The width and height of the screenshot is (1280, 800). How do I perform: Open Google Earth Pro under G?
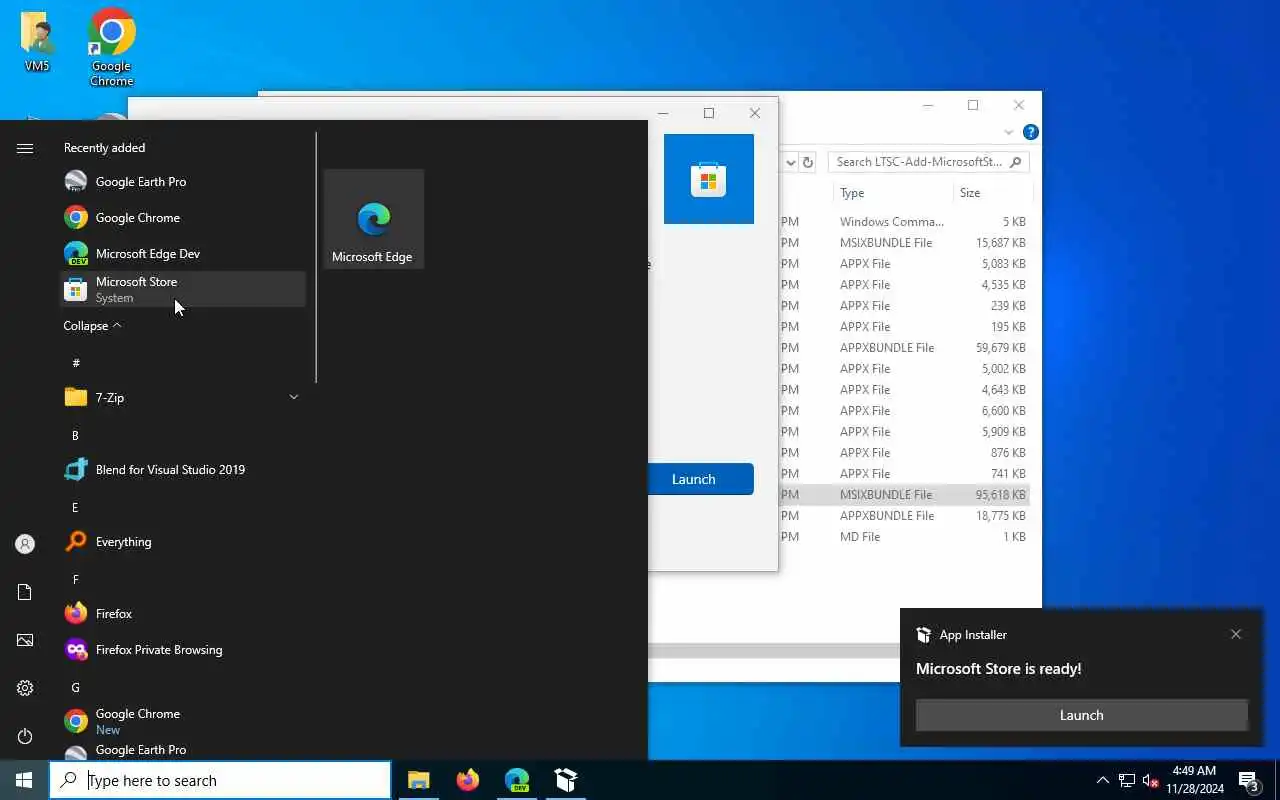point(183,750)
